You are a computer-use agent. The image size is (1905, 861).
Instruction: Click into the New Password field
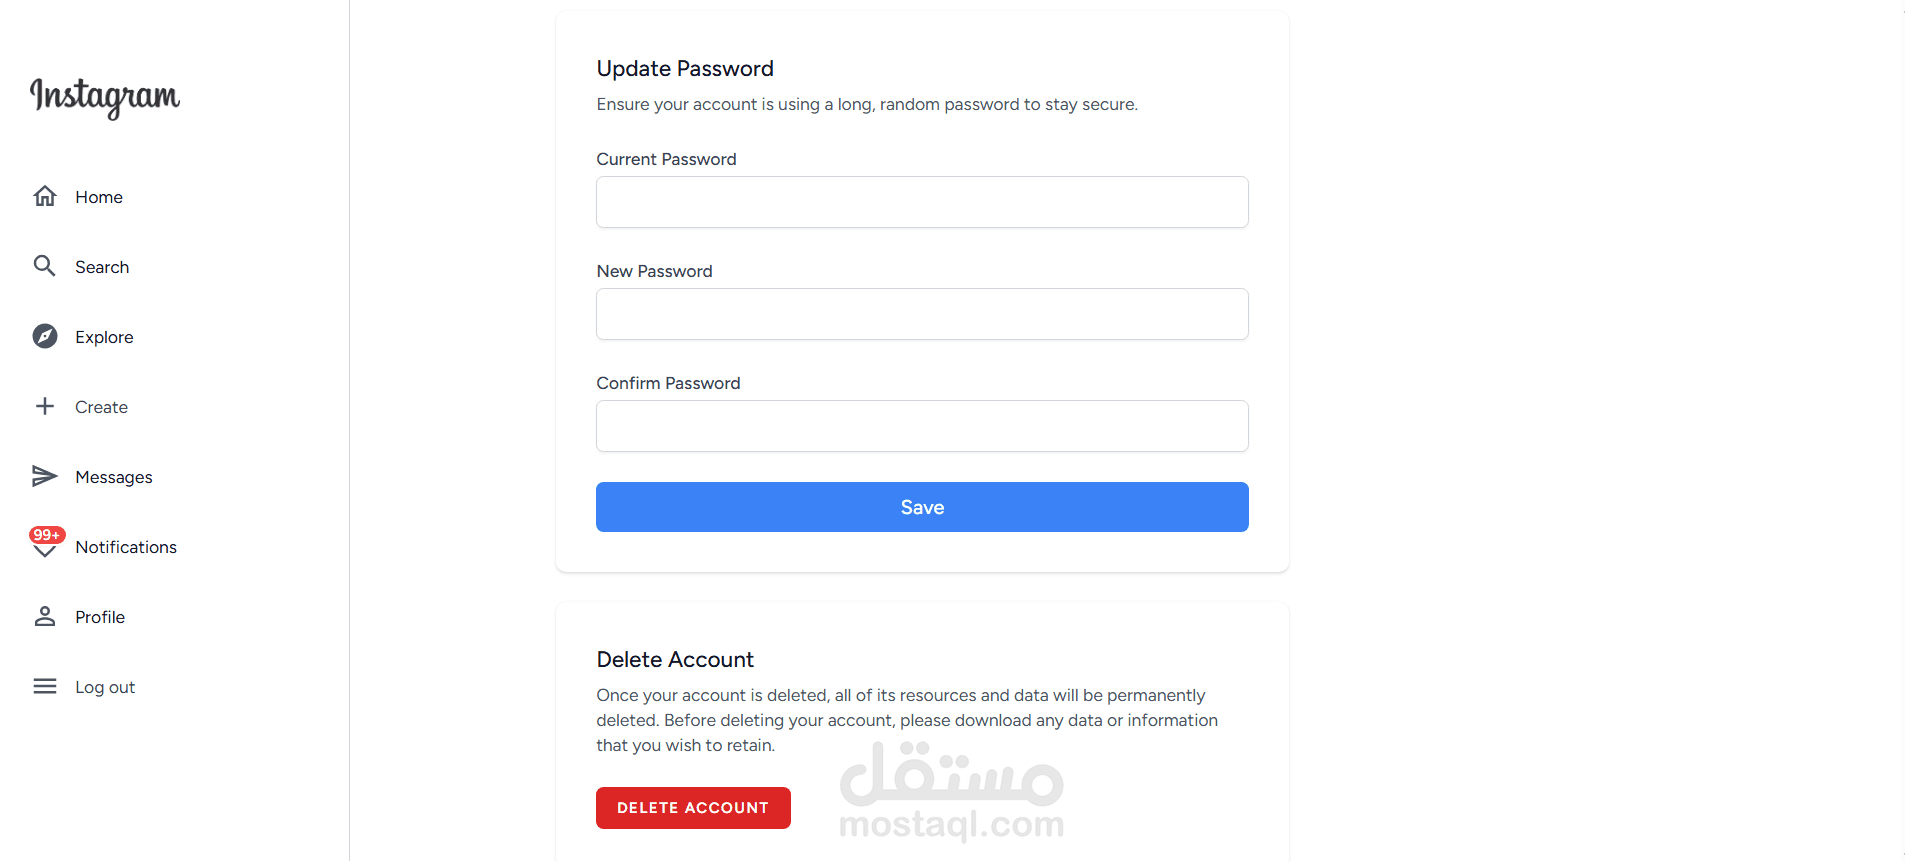click(922, 314)
